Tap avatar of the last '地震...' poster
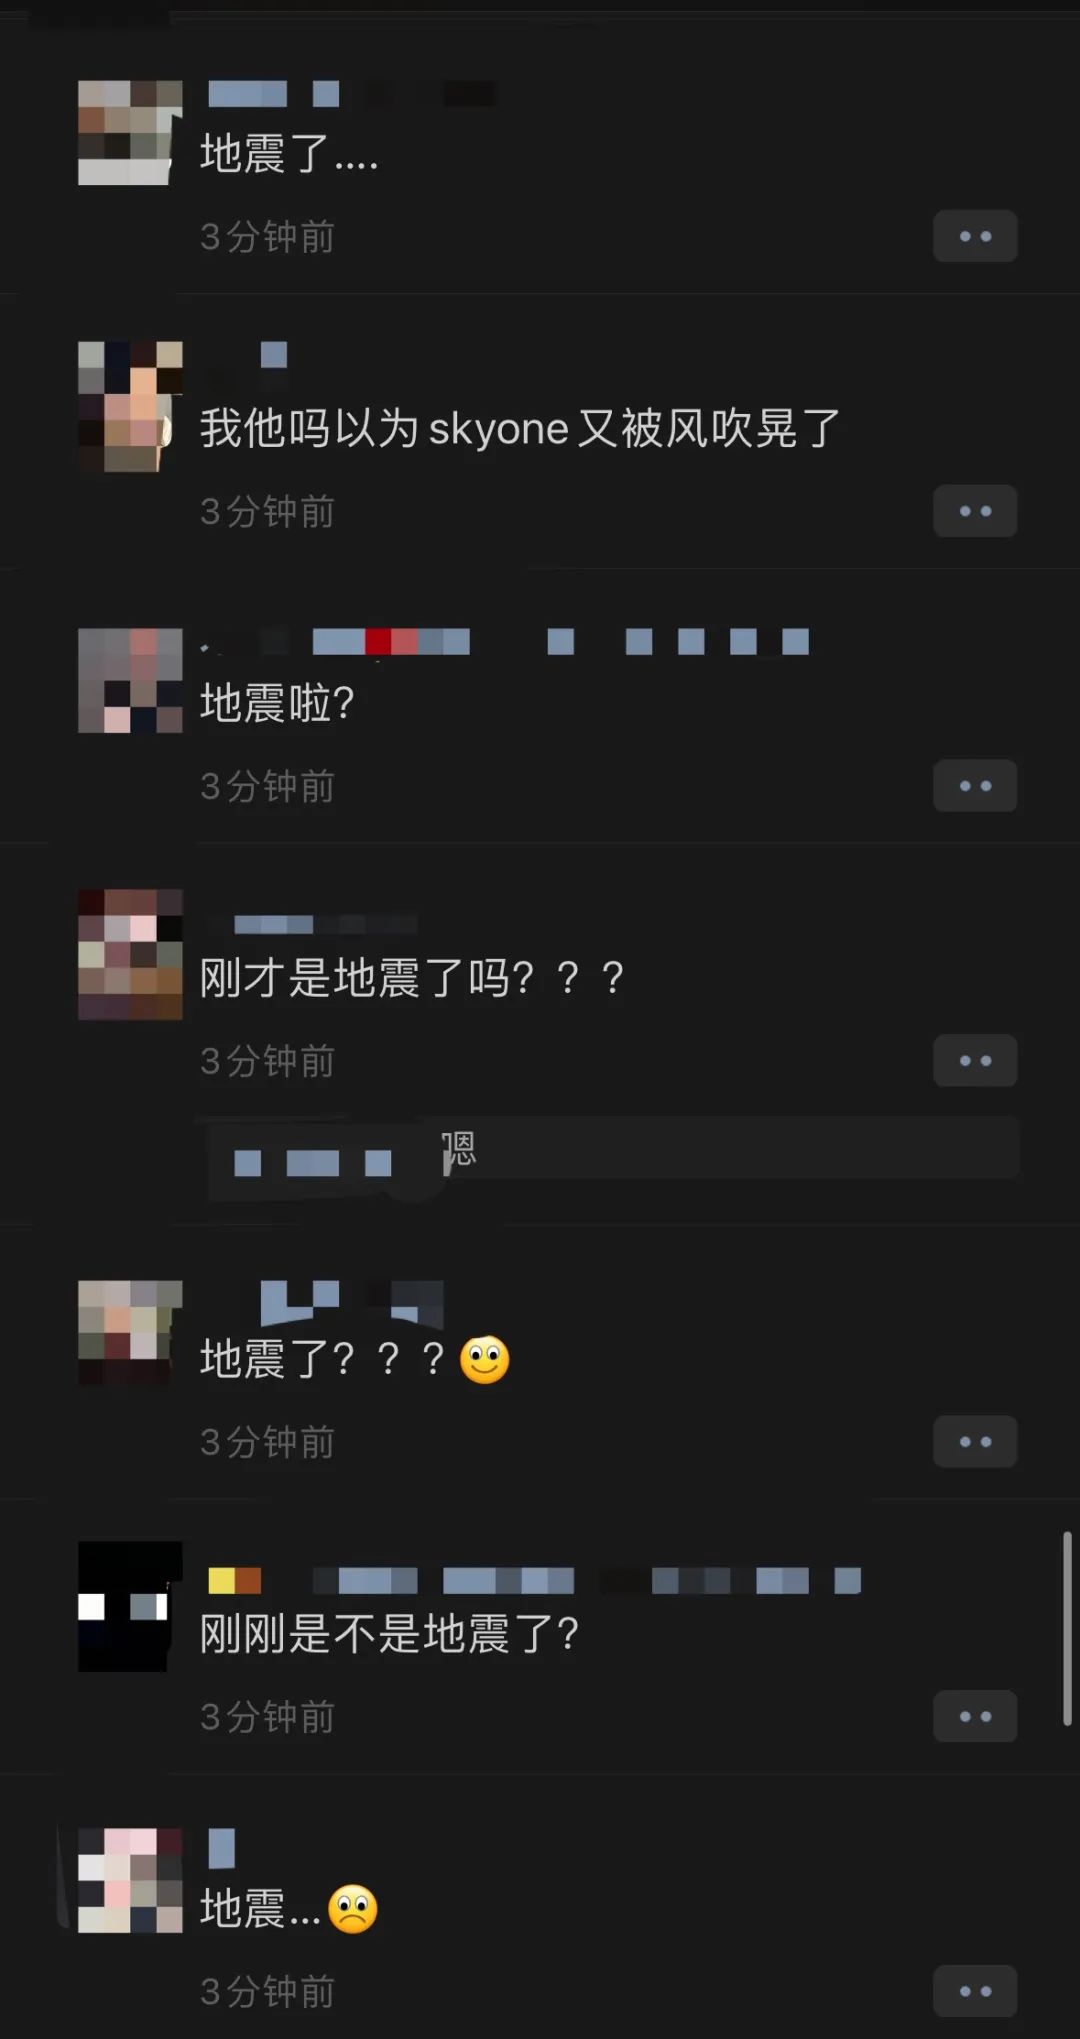This screenshot has width=1080, height=2039. (130, 1880)
